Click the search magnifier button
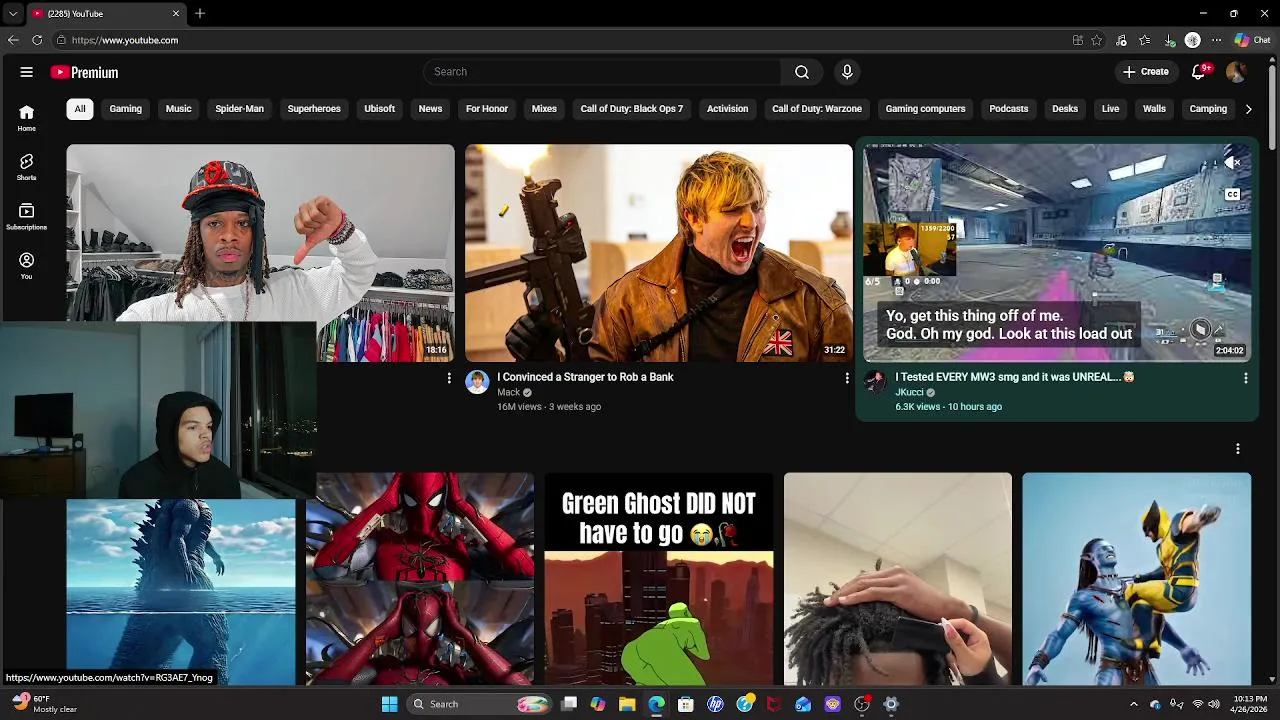1280x720 pixels. pyautogui.click(x=802, y=72)
